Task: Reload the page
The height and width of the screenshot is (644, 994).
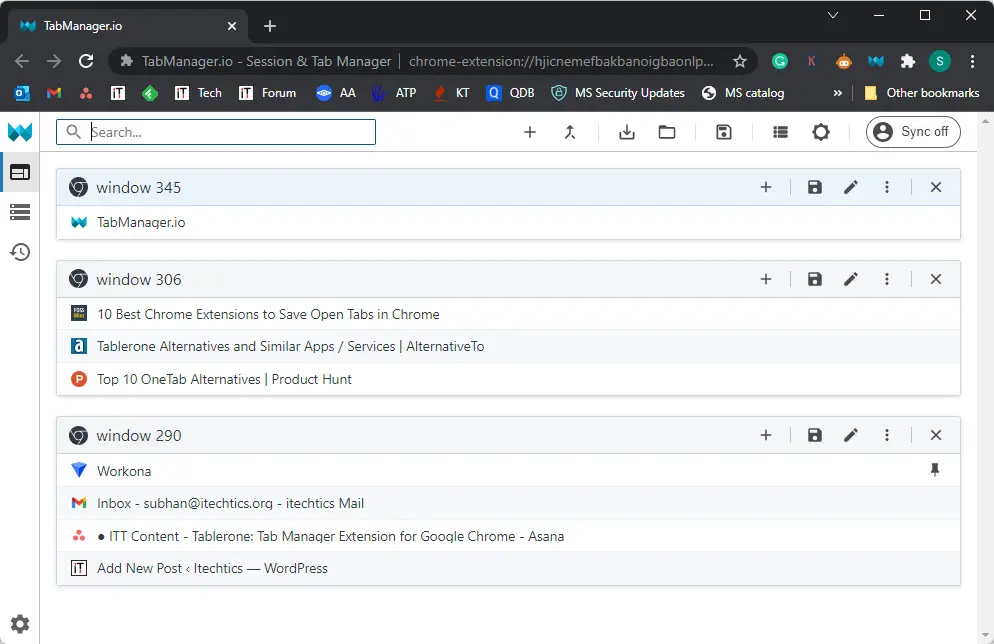Action: pyautogui.click(x=86, y=61)
